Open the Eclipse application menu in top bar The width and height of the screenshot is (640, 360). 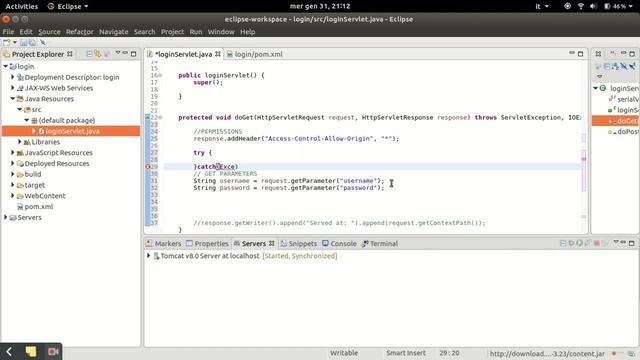[68, 6]
